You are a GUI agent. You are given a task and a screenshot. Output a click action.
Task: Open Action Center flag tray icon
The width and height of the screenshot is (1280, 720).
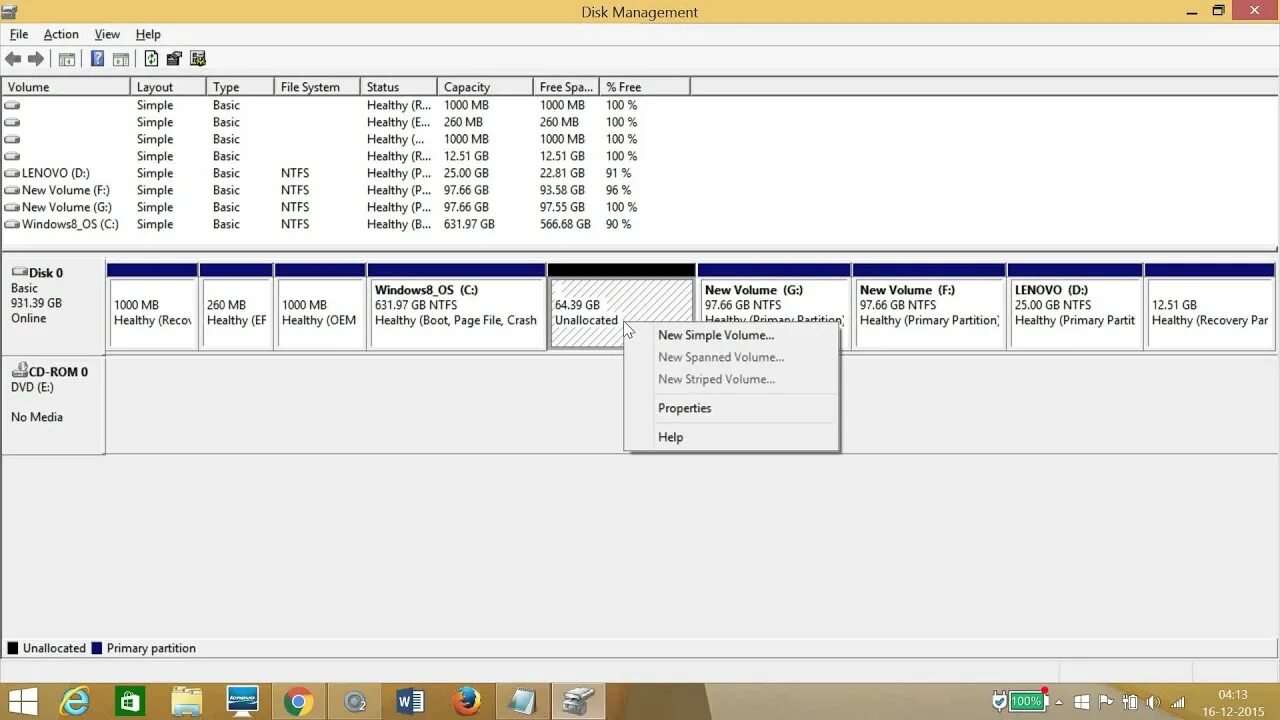click(1106, 702)
